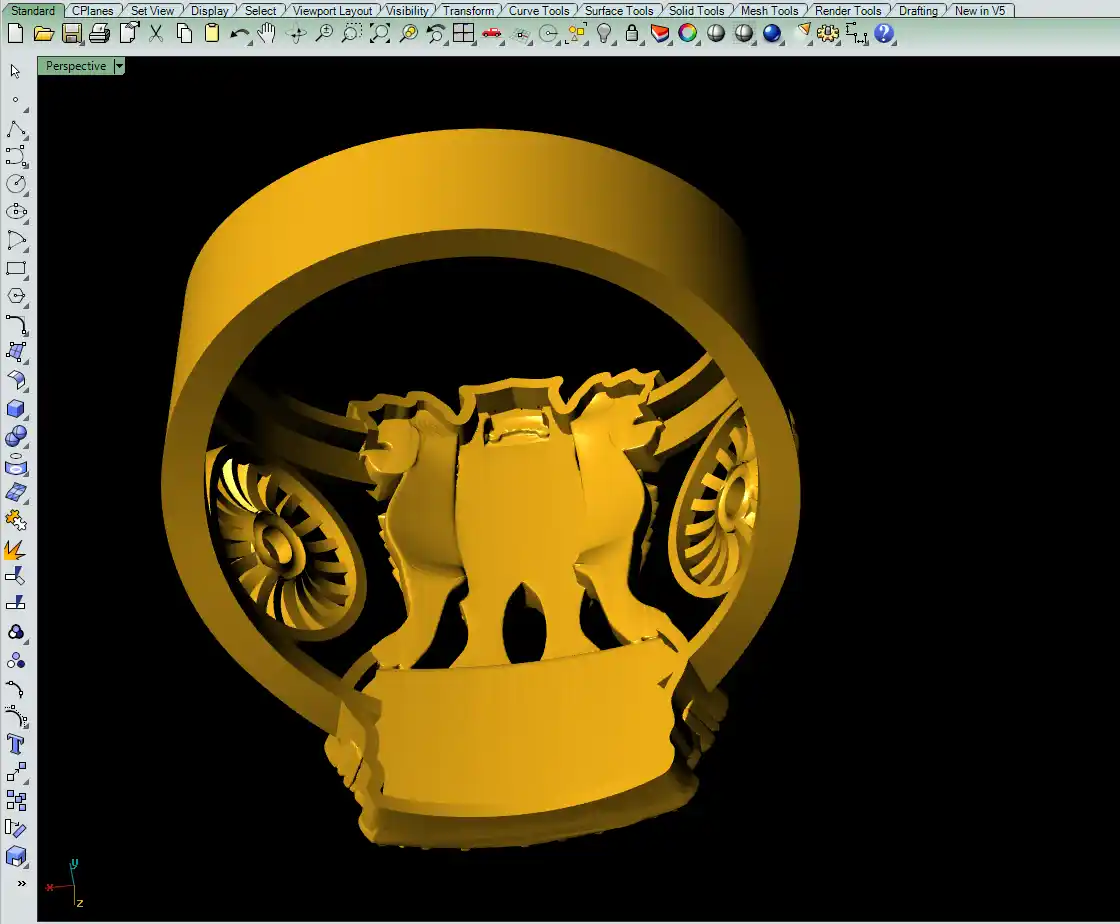
Task: Click the Zoom Extents icon
Action: [x=380, y=34]
